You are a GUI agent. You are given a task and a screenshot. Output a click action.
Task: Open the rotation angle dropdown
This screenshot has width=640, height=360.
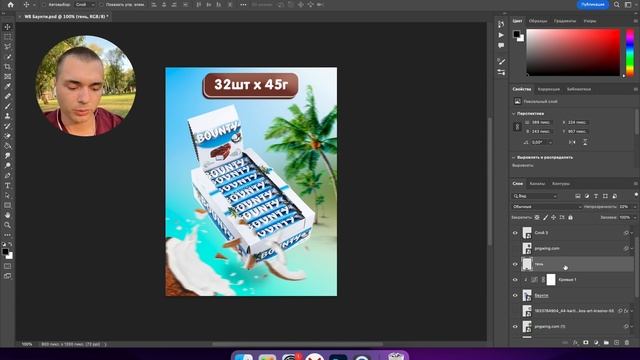point(551,142)
